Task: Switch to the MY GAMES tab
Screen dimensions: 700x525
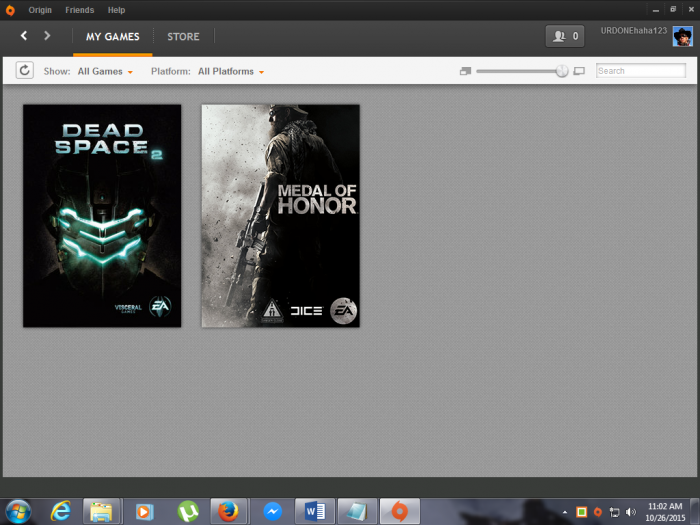Action: pyautogui.click(x=112, y=37)
